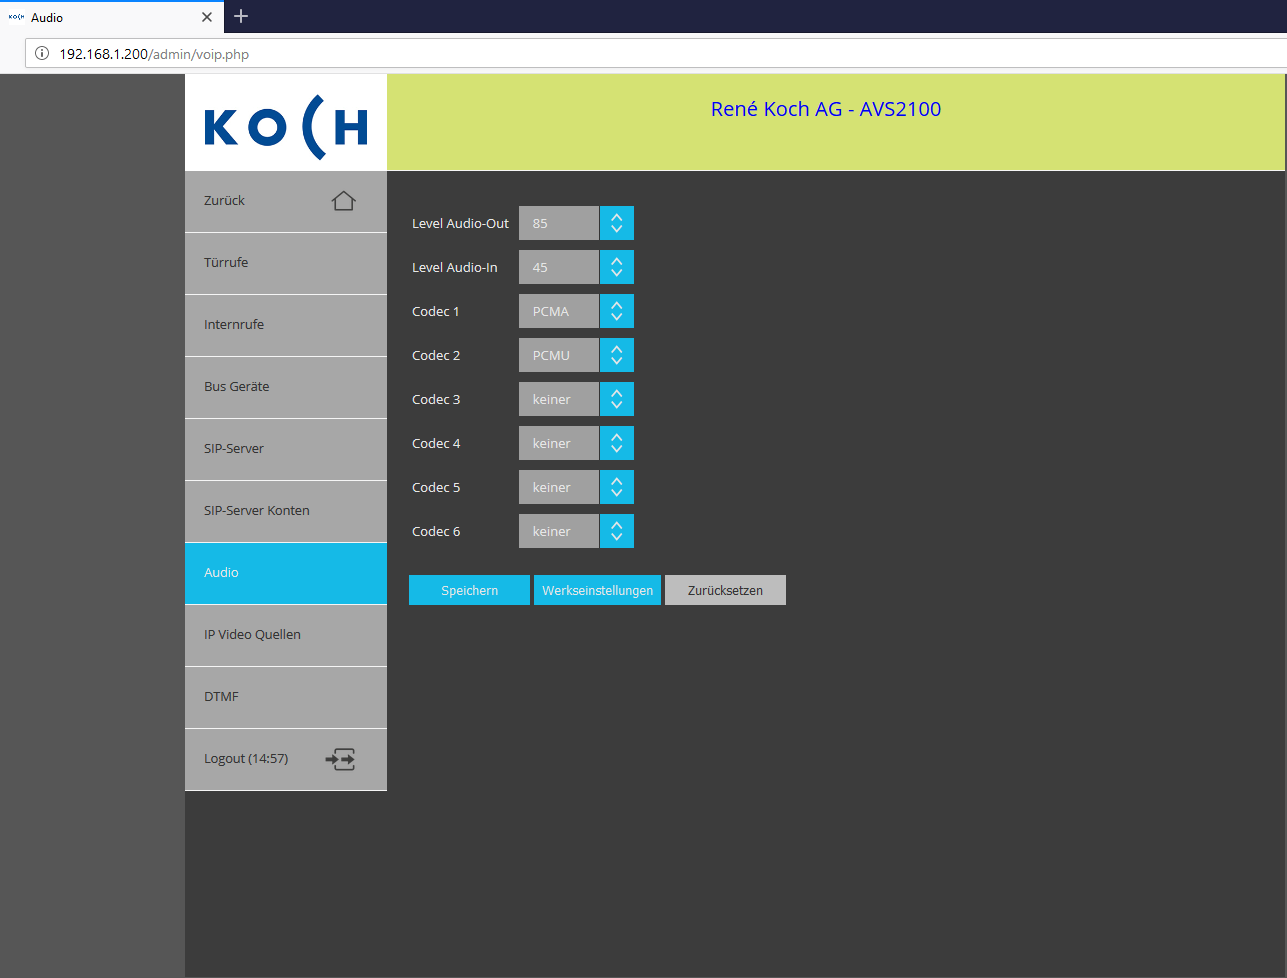The height and width of the screenshot is (978, 1287).
Task: Open the Internrufe menu item
Action: tap(286, 325)
